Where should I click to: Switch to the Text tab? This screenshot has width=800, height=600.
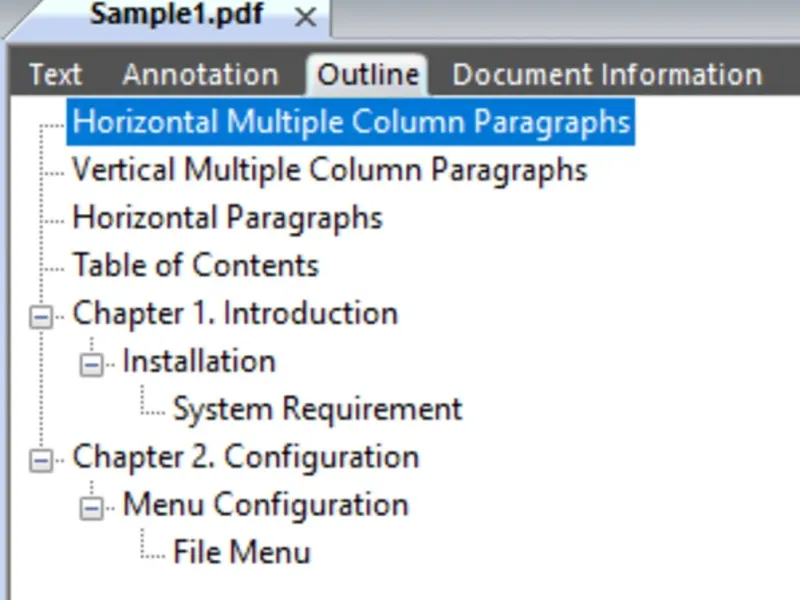point(55,75)
